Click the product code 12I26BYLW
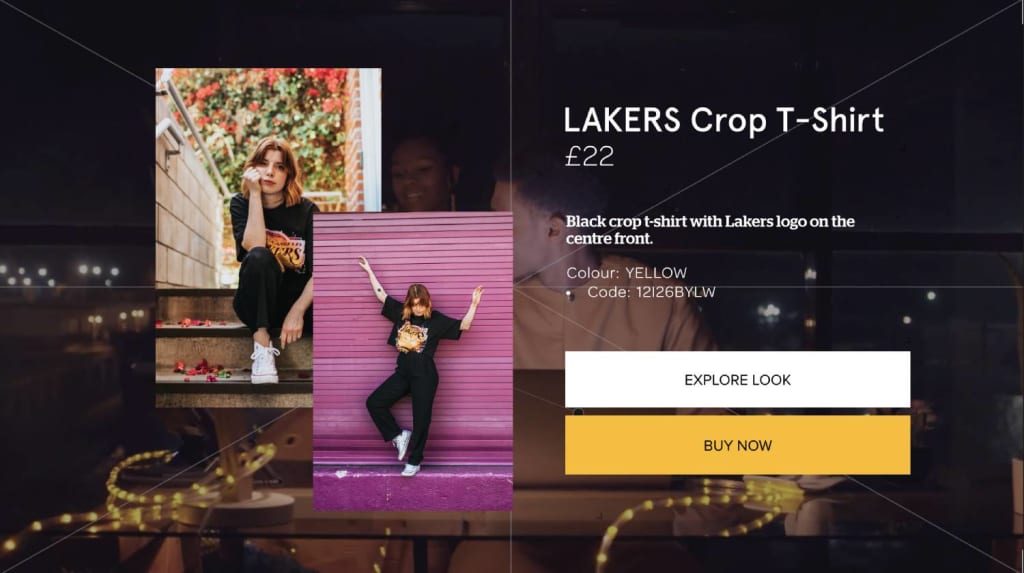The height and width of the screenshot is (573, 1024). click(x=676, y=292)
